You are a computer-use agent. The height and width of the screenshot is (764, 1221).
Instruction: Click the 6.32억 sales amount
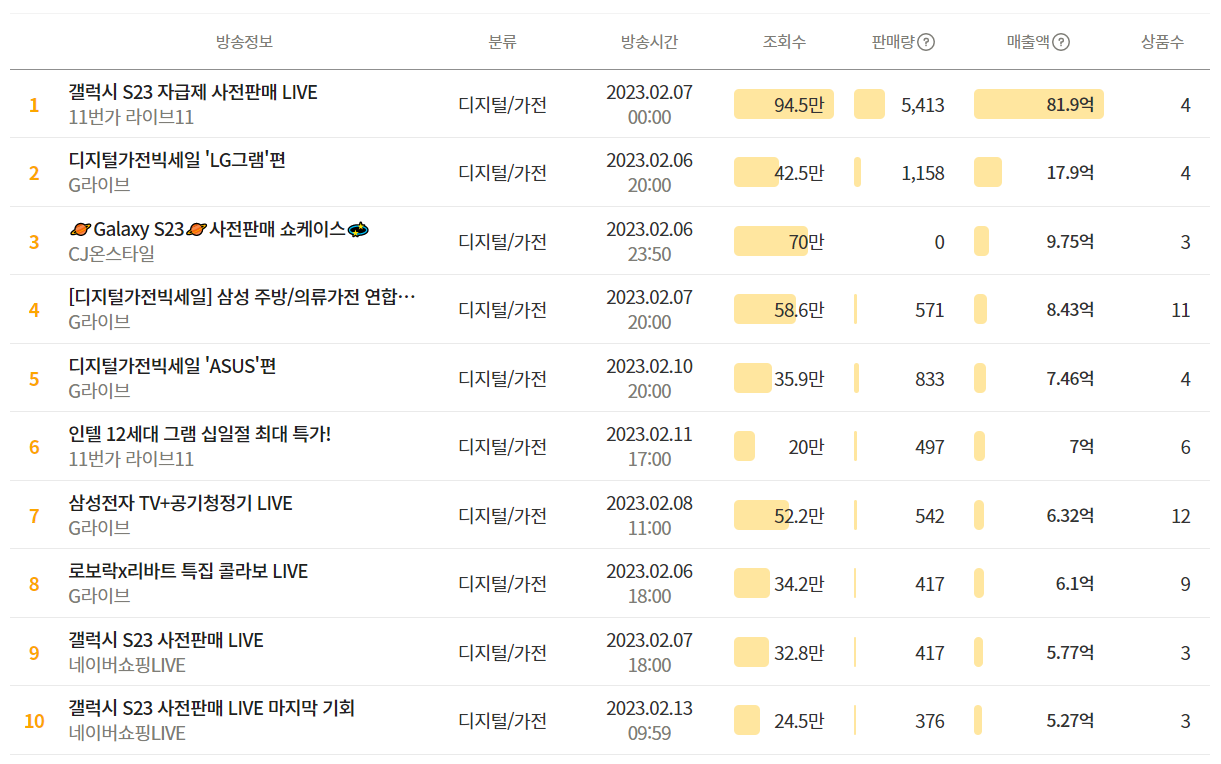[x=1070, y=515]
